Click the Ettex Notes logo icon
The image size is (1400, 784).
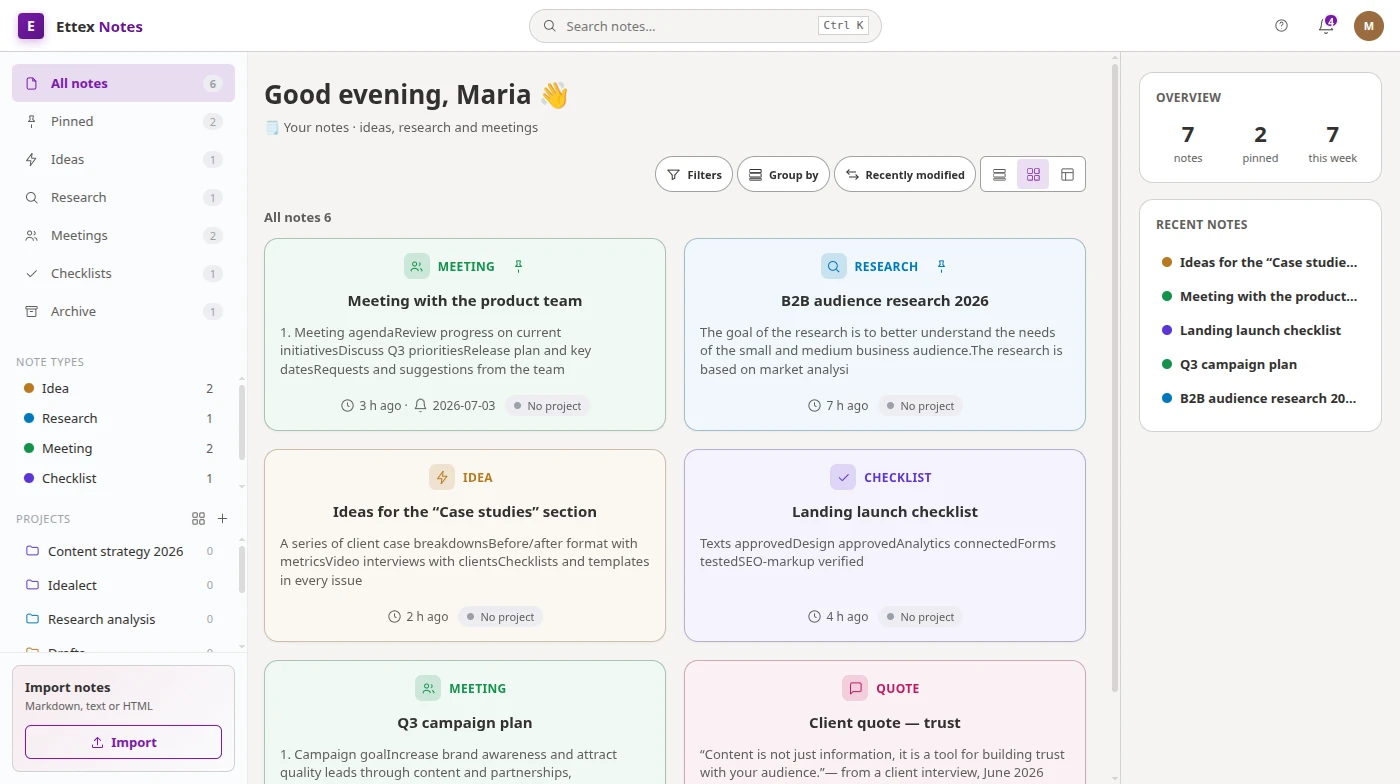click(x=31, y=26)
